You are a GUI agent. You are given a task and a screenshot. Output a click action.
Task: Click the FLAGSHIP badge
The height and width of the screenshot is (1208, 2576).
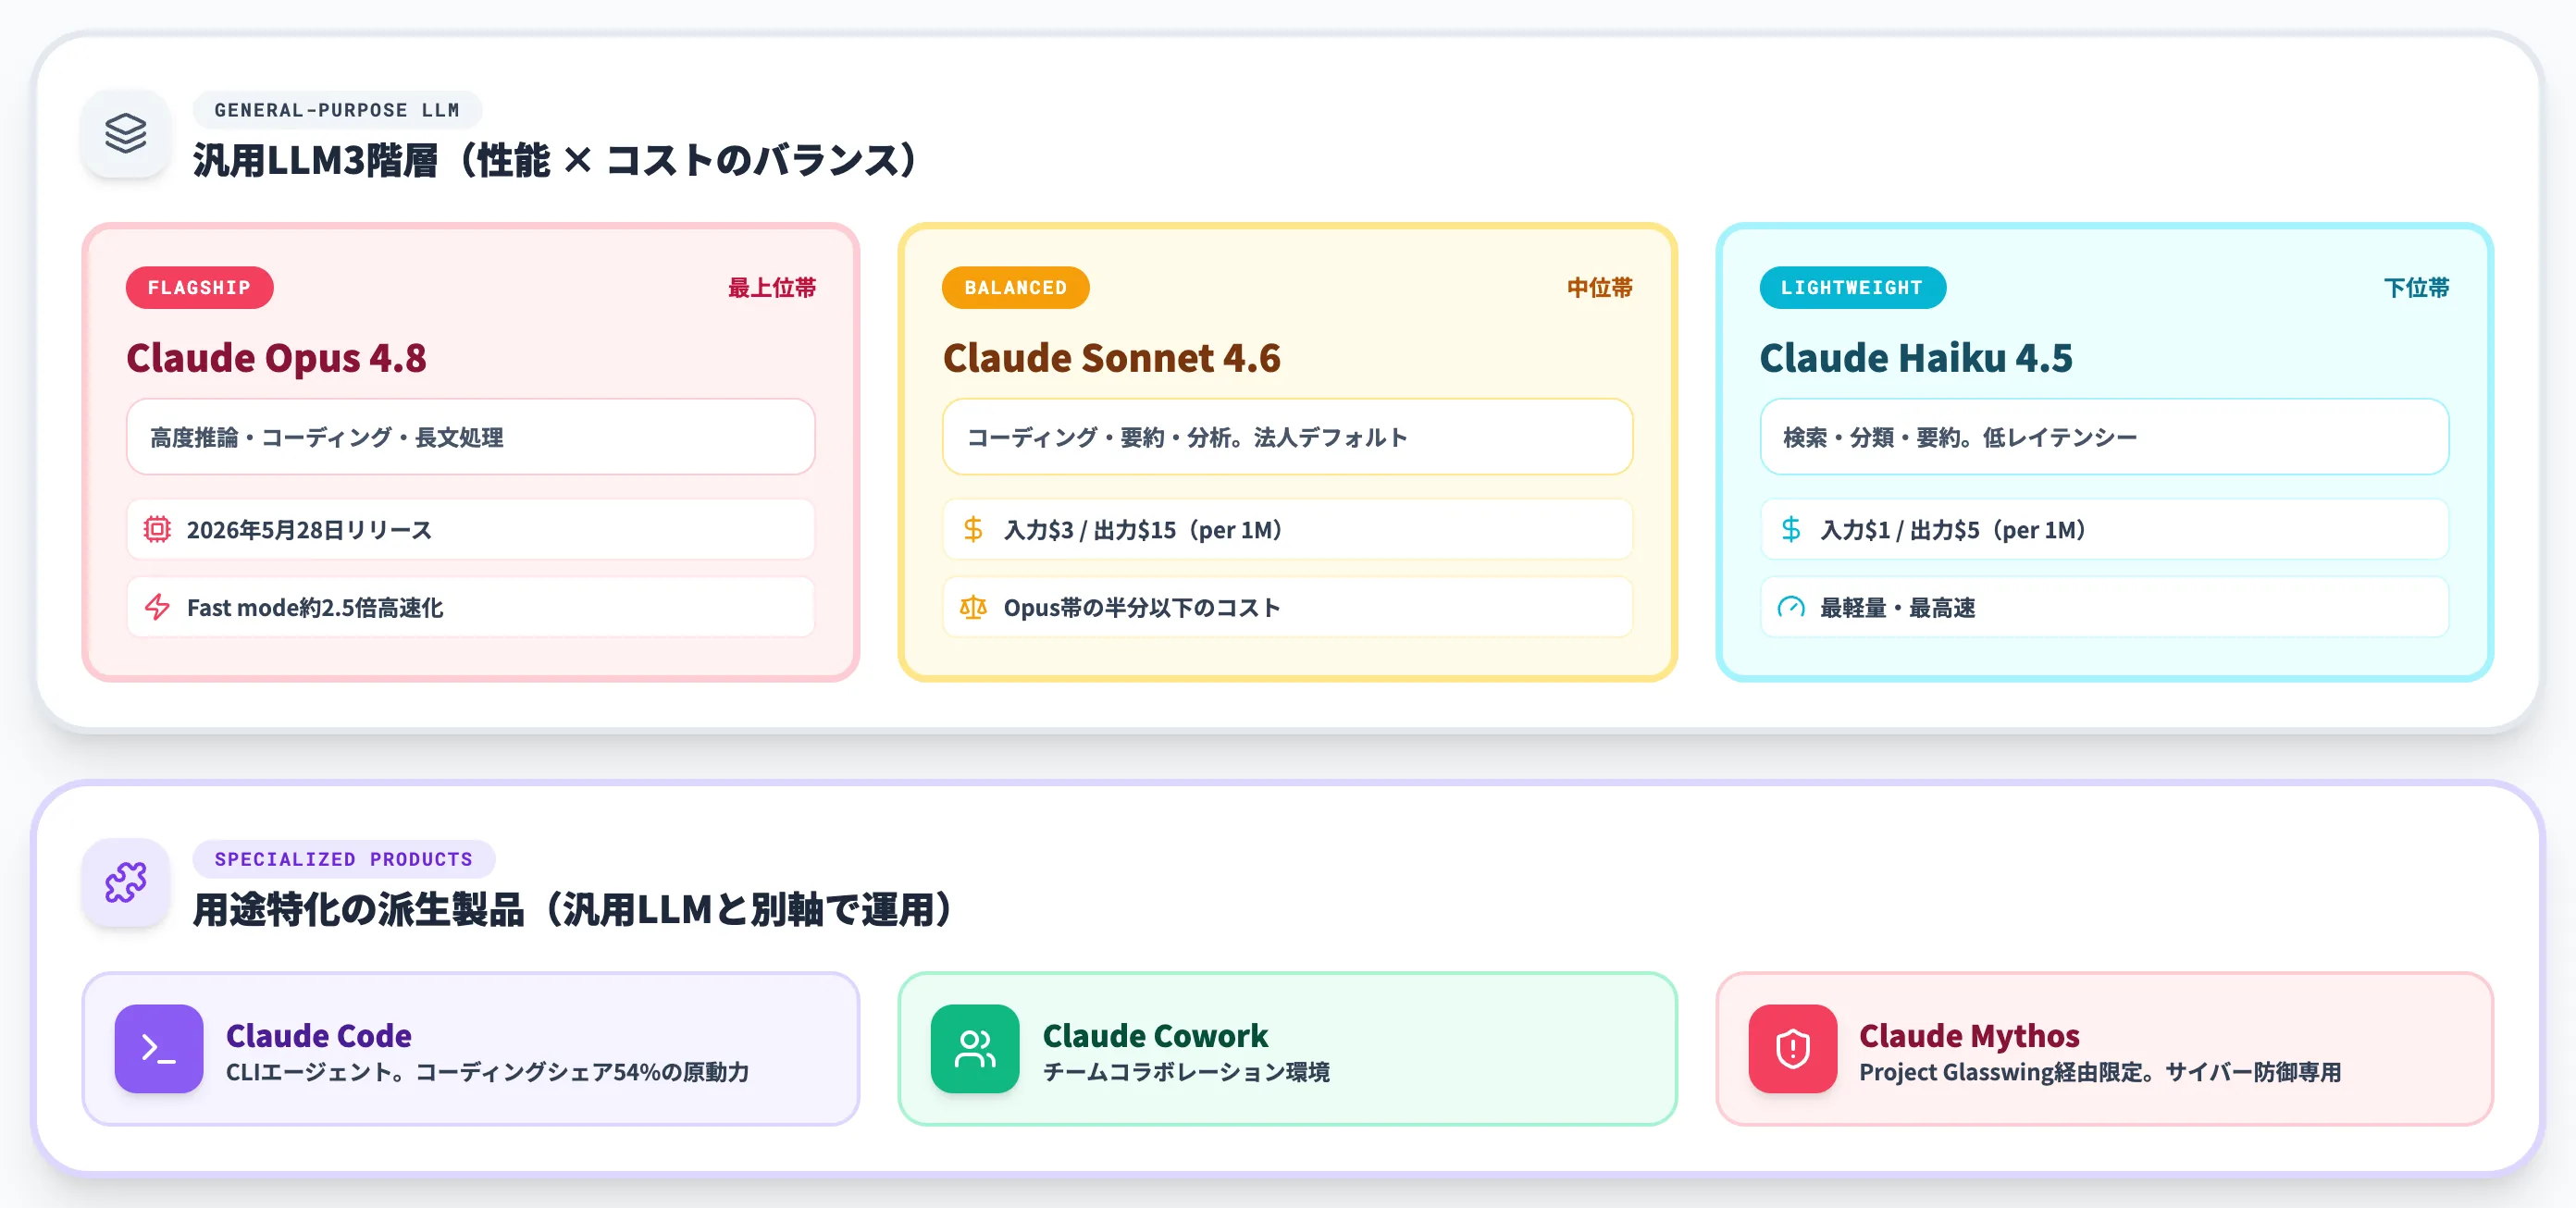199,287
